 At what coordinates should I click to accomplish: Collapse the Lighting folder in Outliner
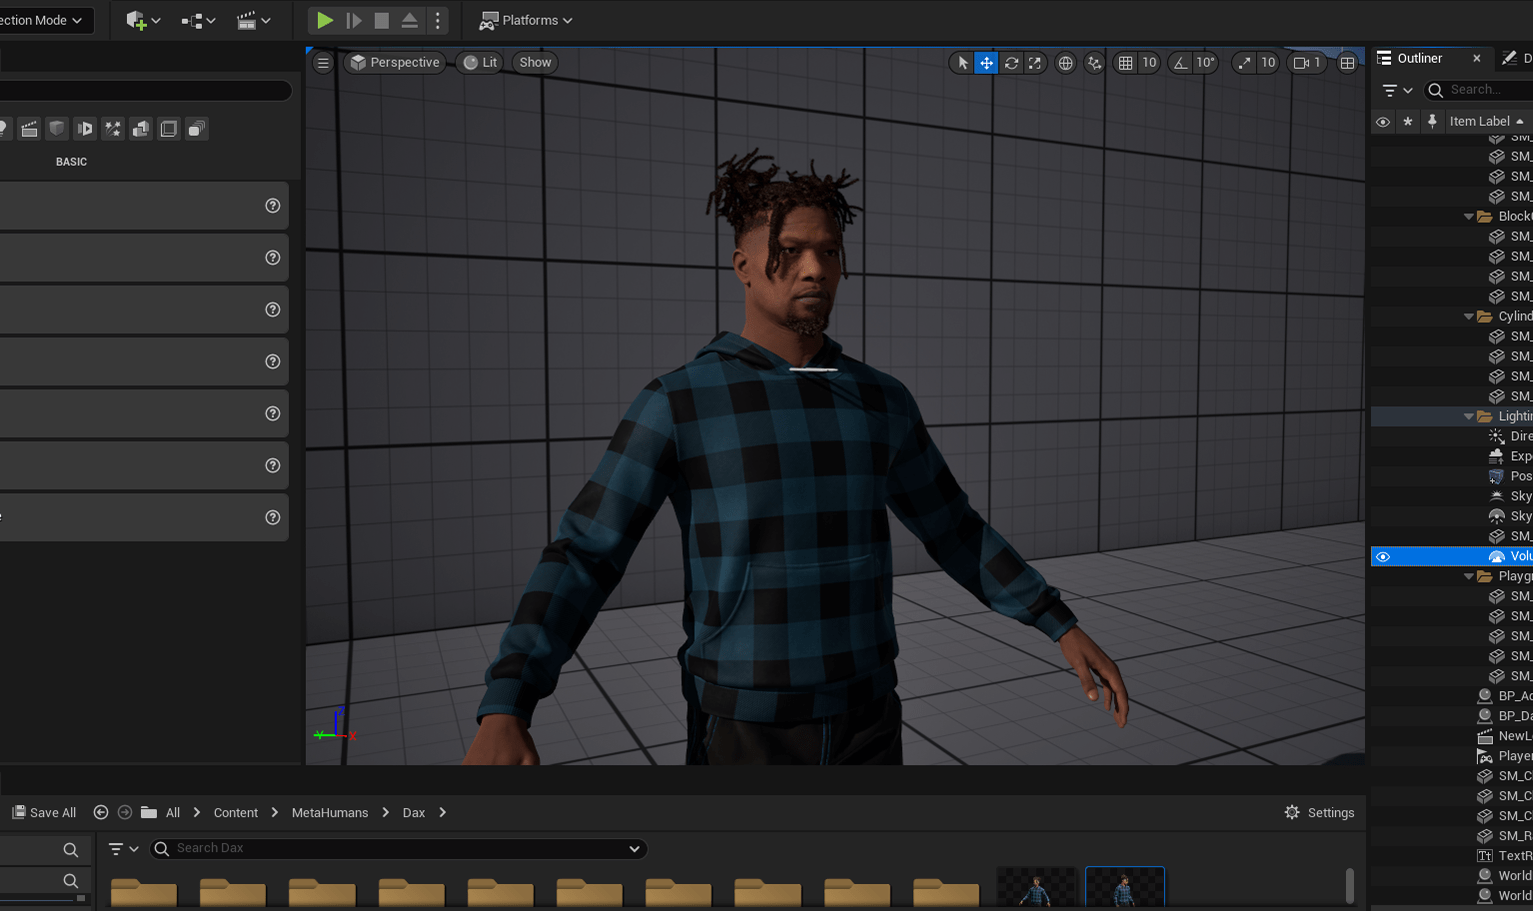click(1469, 417)
